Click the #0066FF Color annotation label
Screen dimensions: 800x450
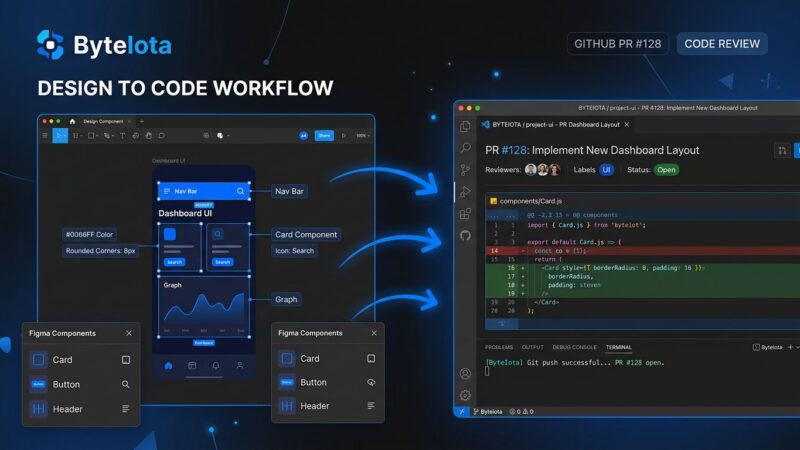[x=89, y=234]
